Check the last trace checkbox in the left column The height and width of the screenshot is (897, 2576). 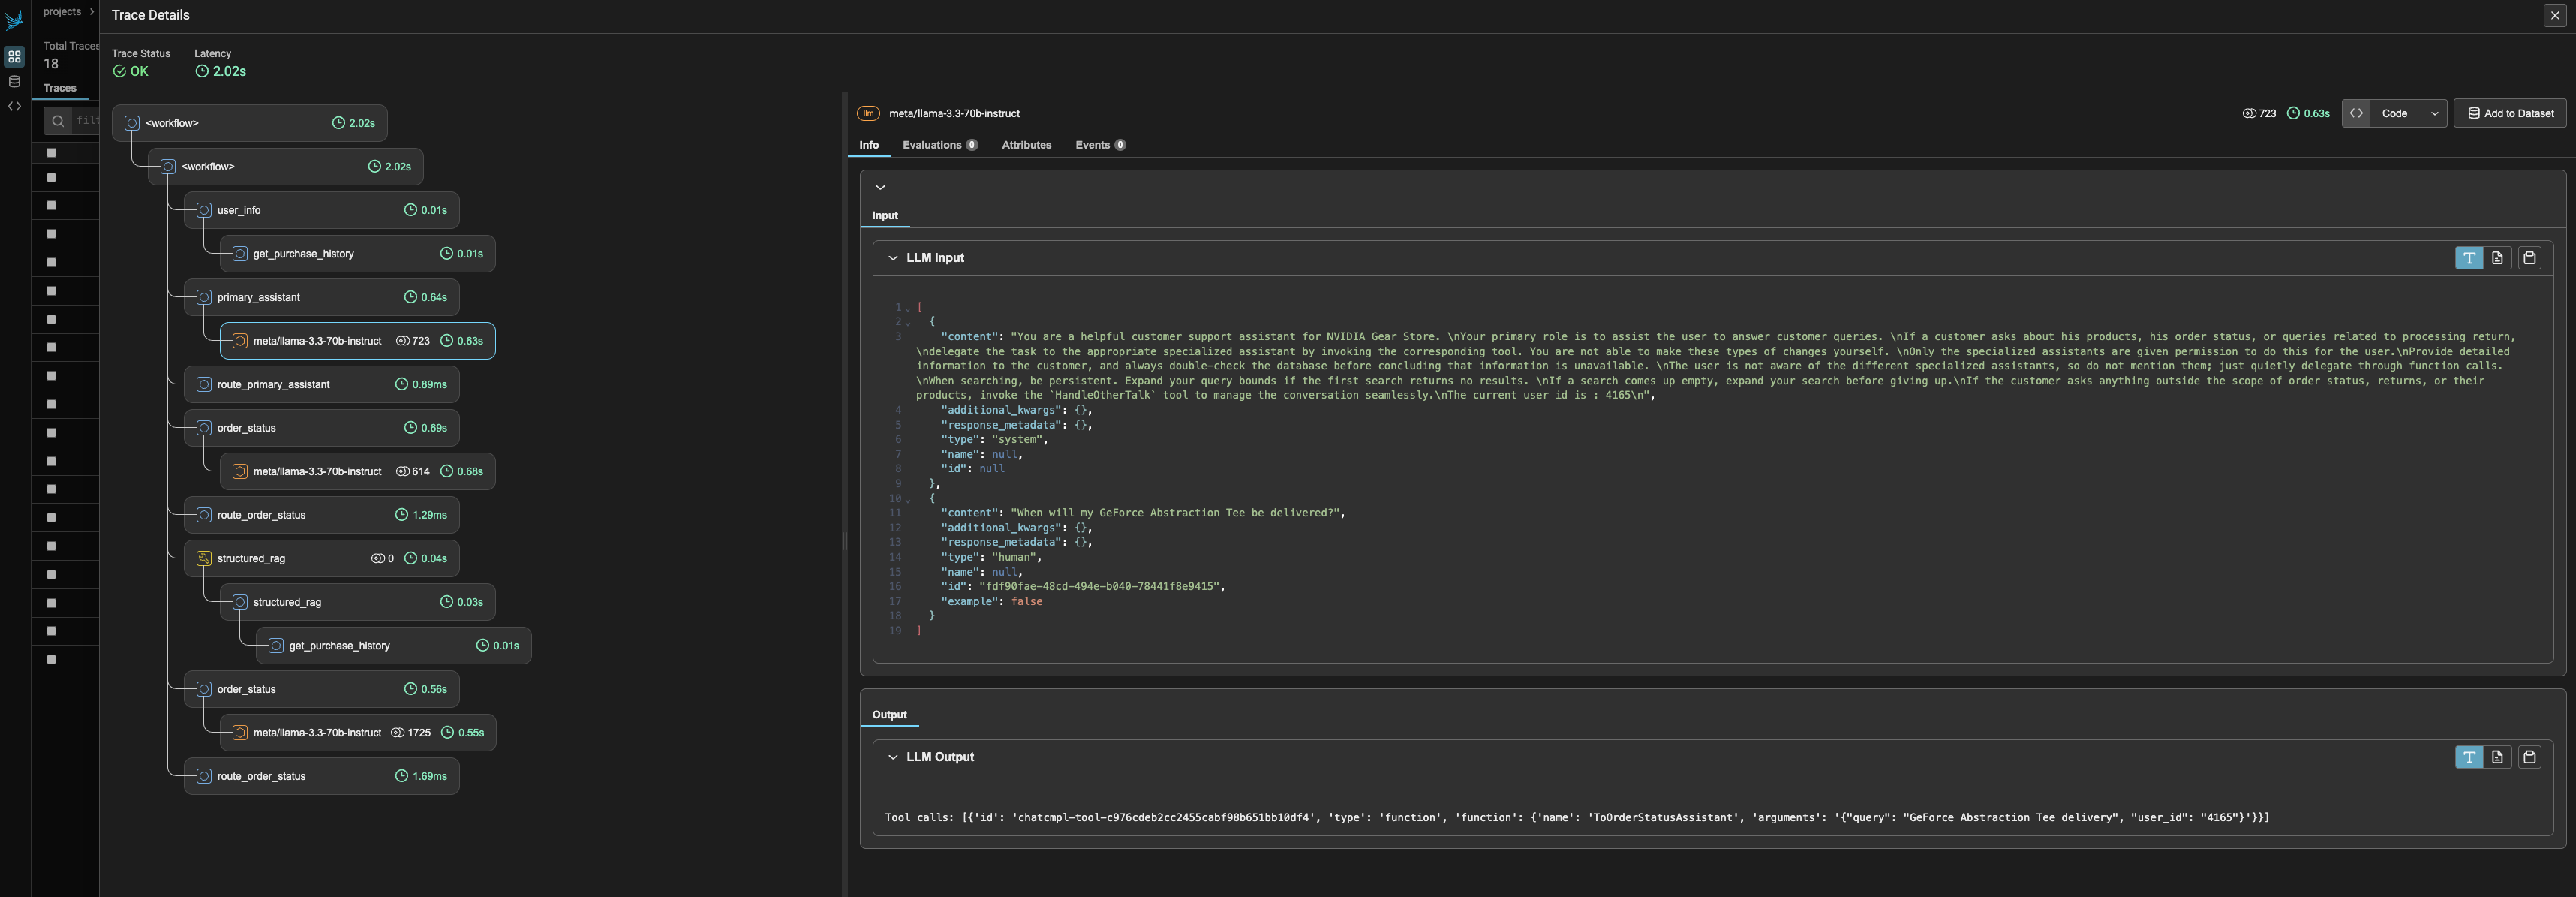(51, 659)
